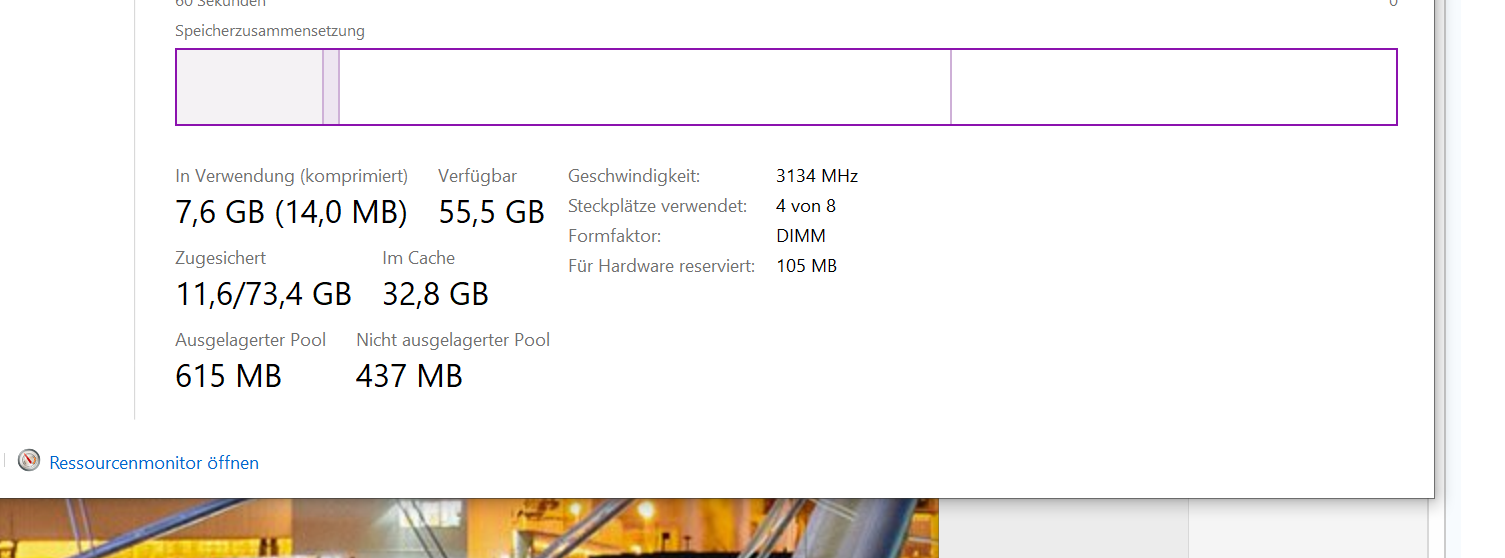Click the Ressourcenmonitor icon

pyautogui.click(x=29, y=461)
